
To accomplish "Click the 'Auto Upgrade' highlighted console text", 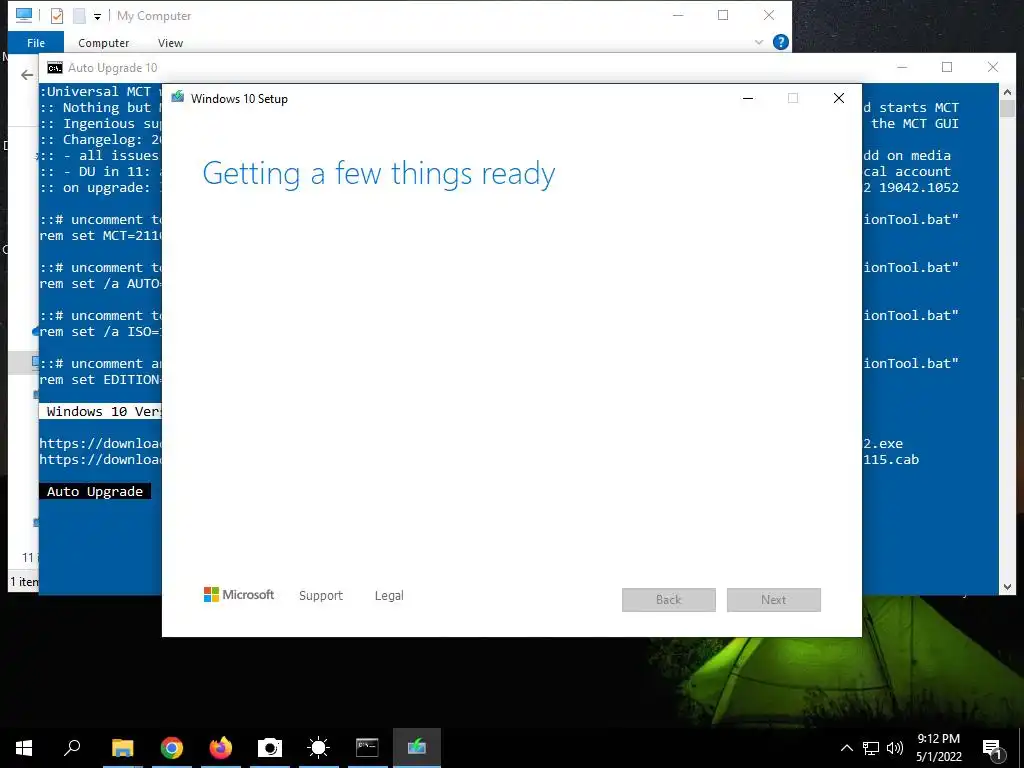I will (95, 491).
